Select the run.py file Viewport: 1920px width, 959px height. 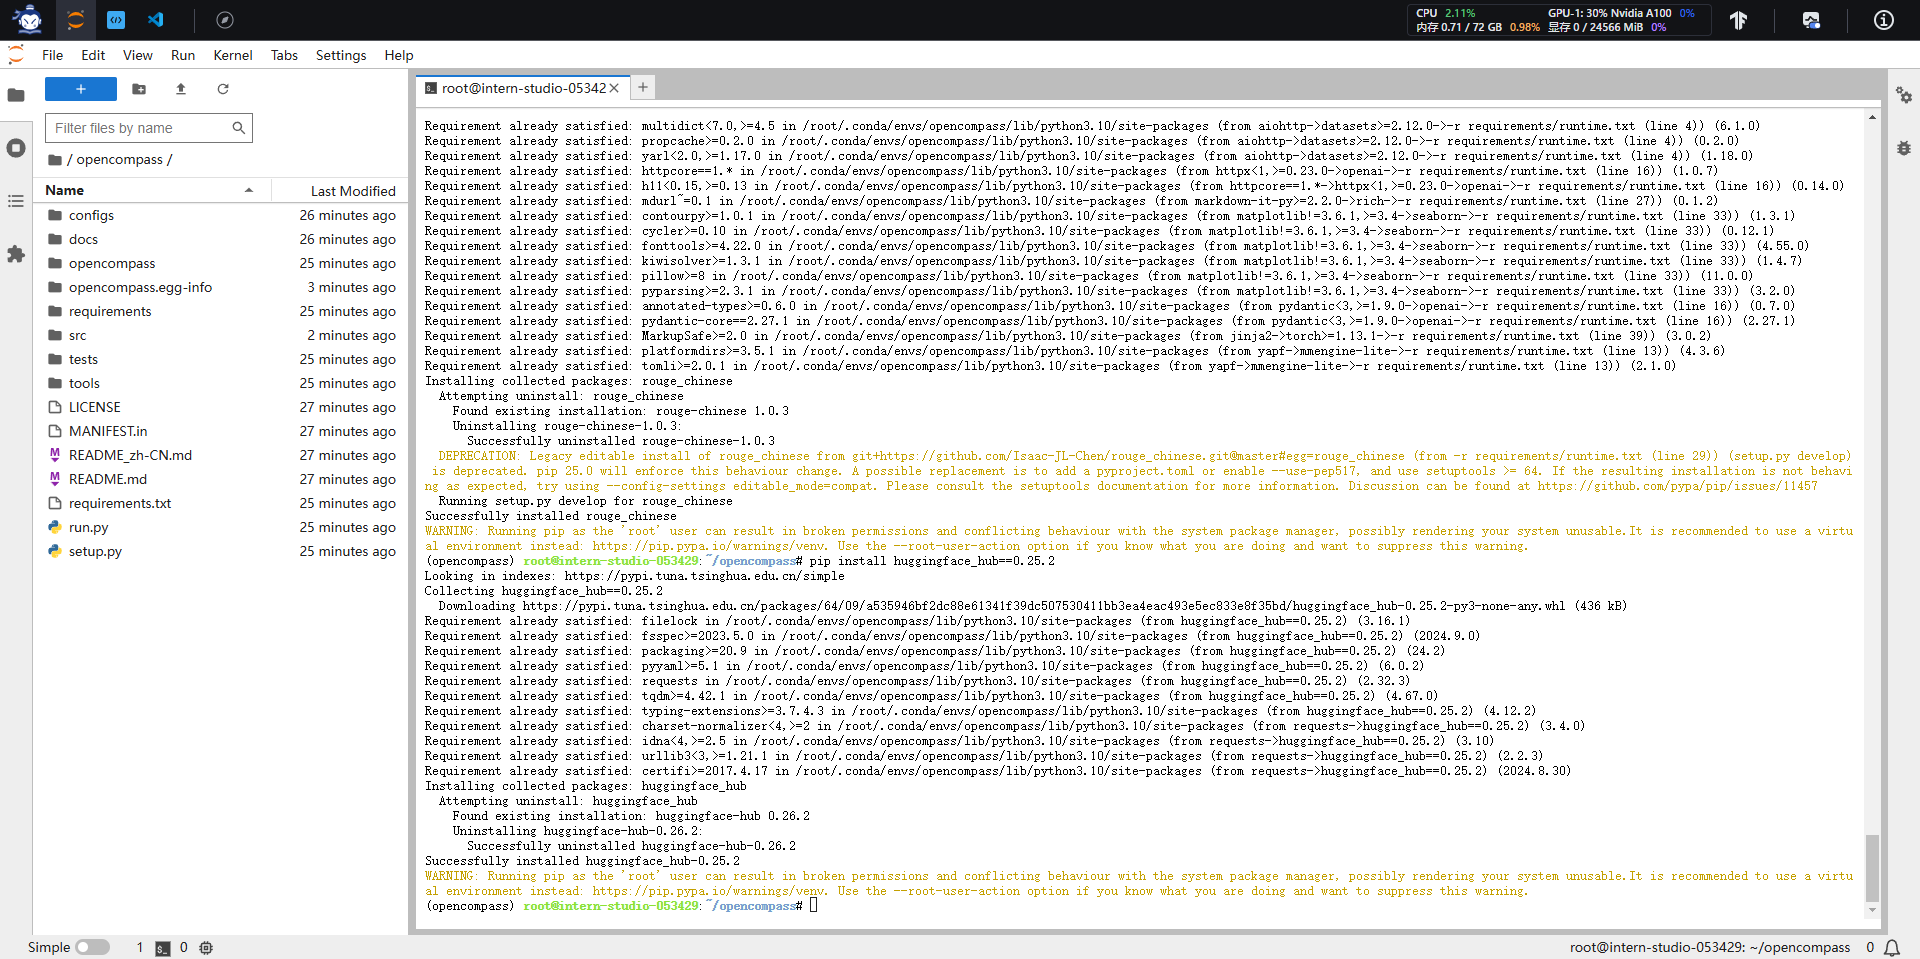click(221, 527)
